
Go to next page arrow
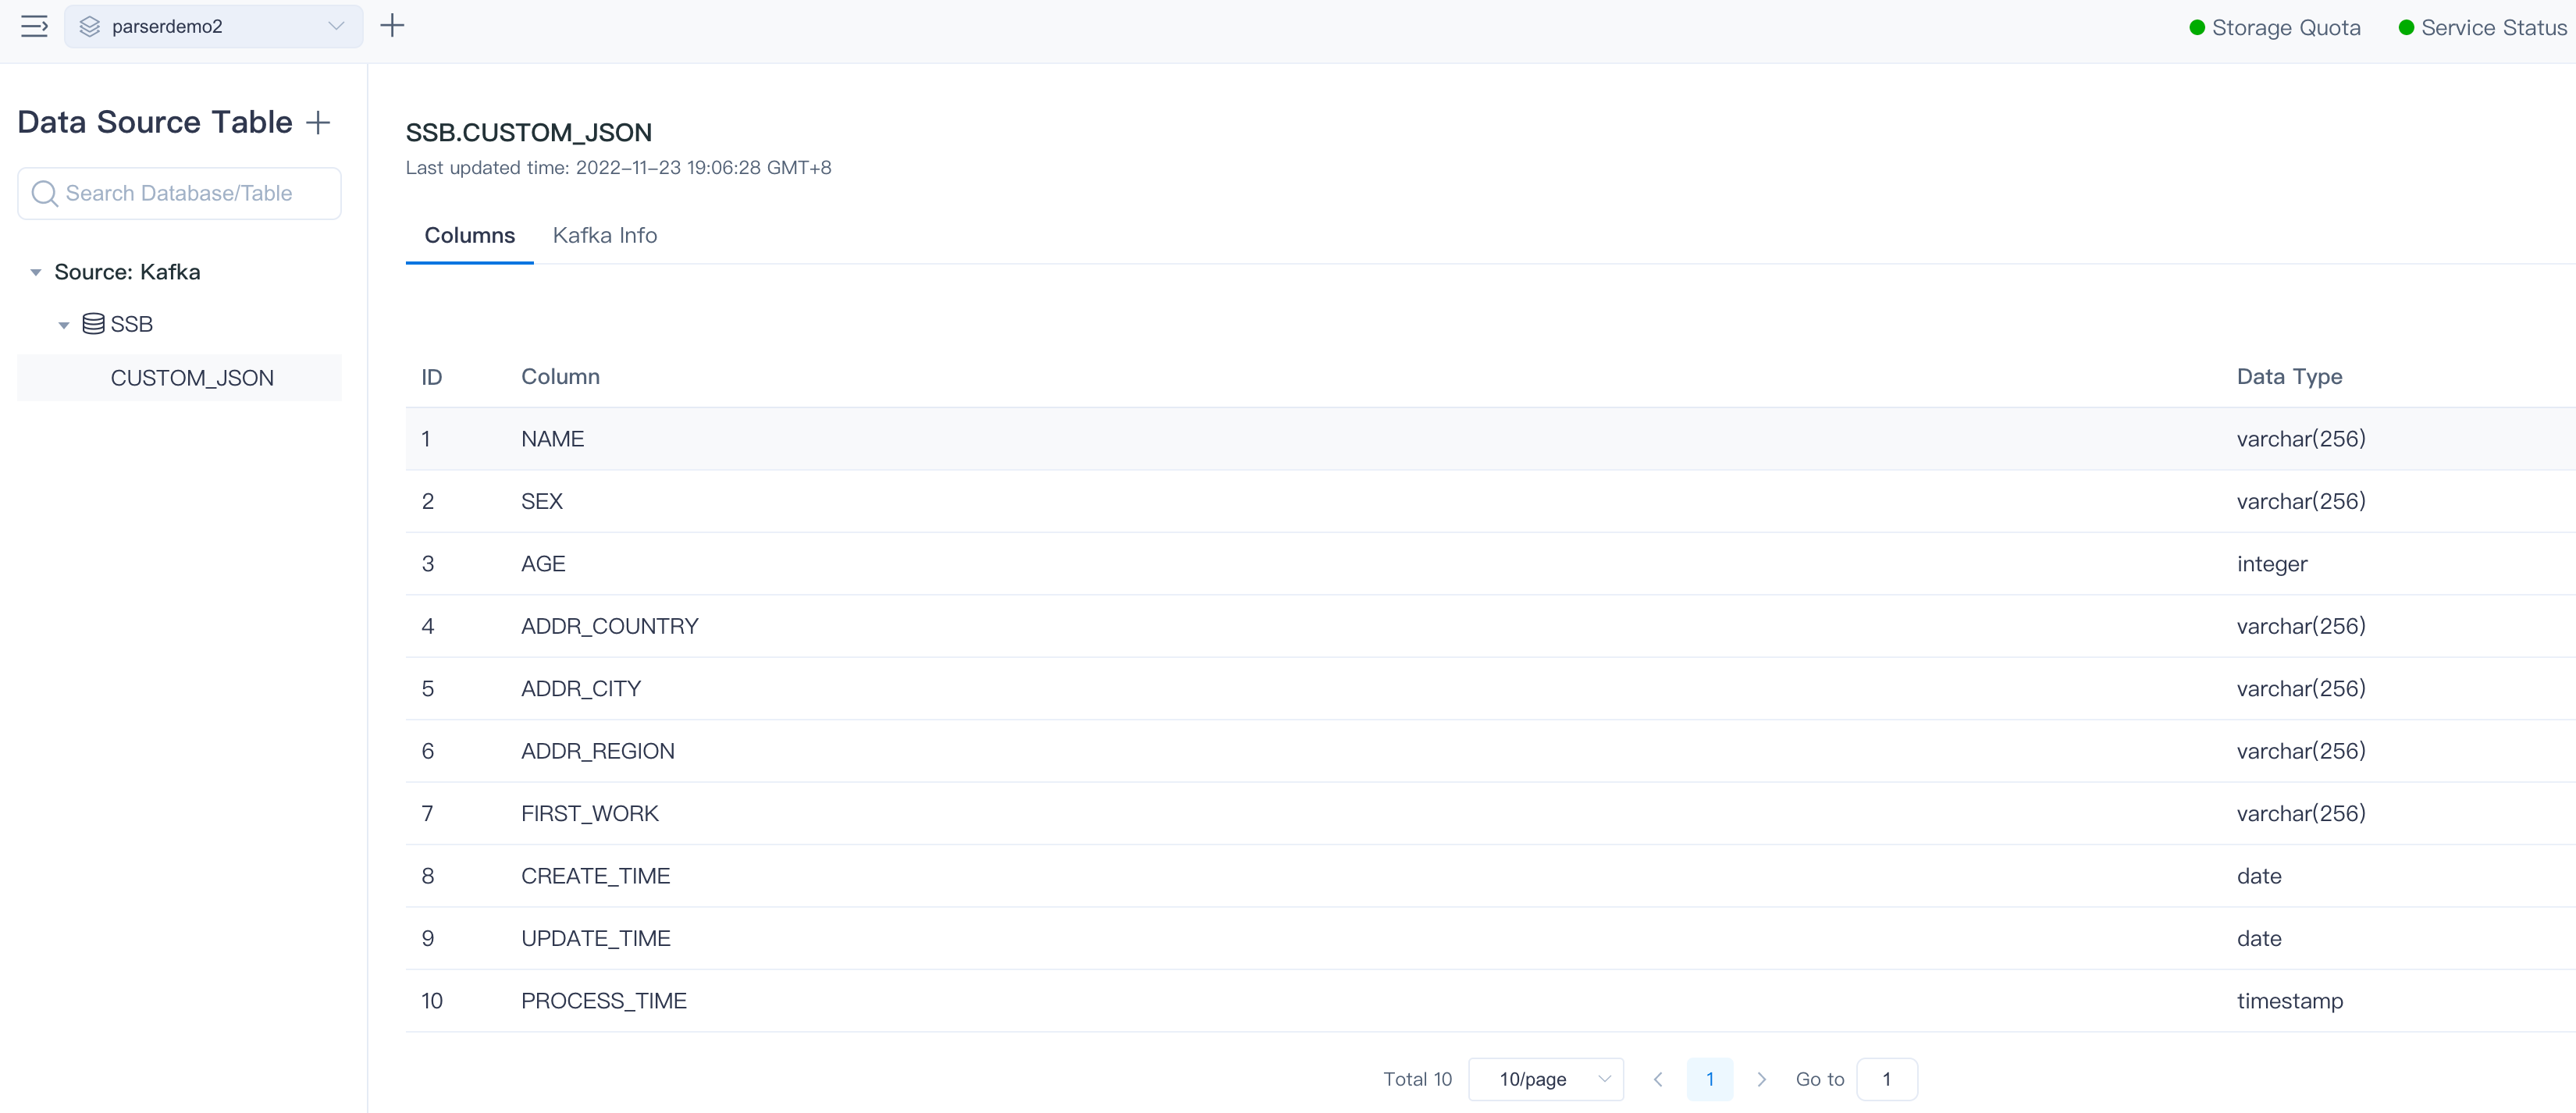1762,1079
